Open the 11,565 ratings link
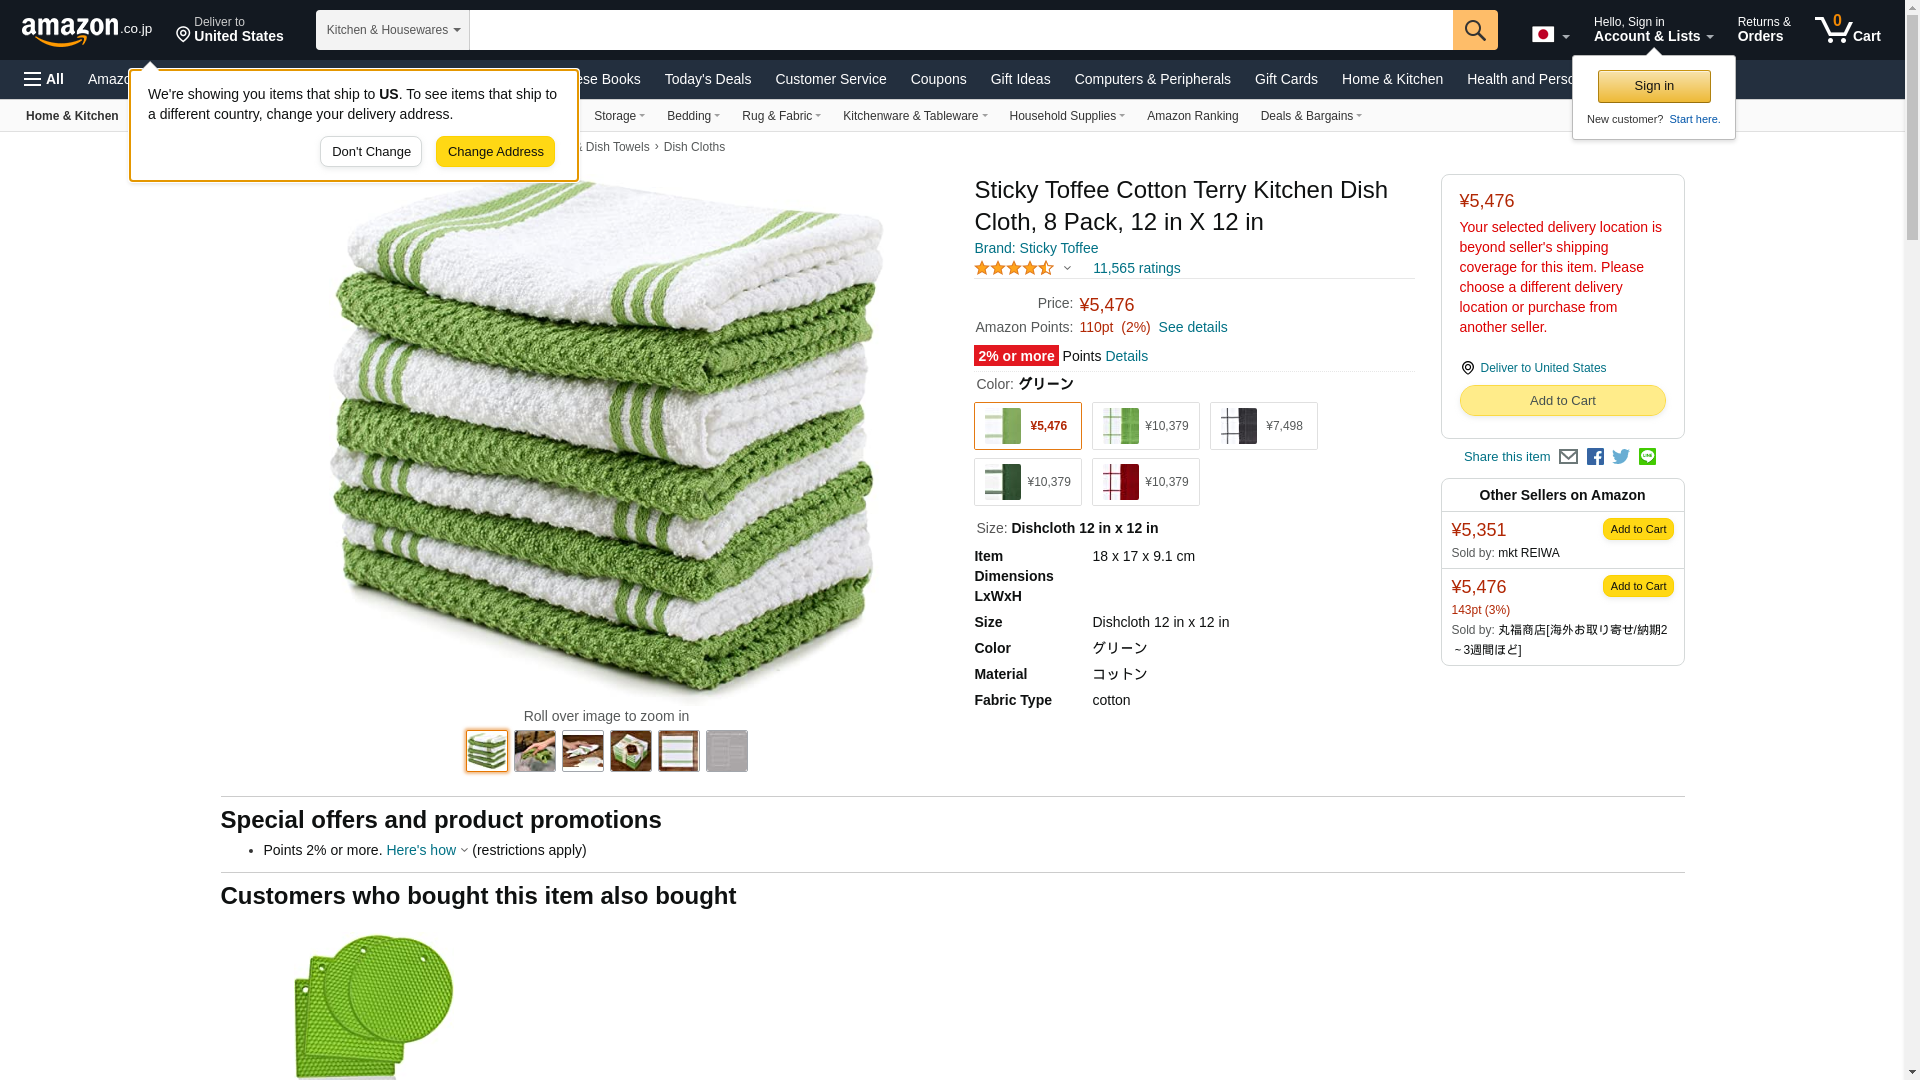The height and width of the screenshot is (1080, 1920). (x=1136, y=268)
